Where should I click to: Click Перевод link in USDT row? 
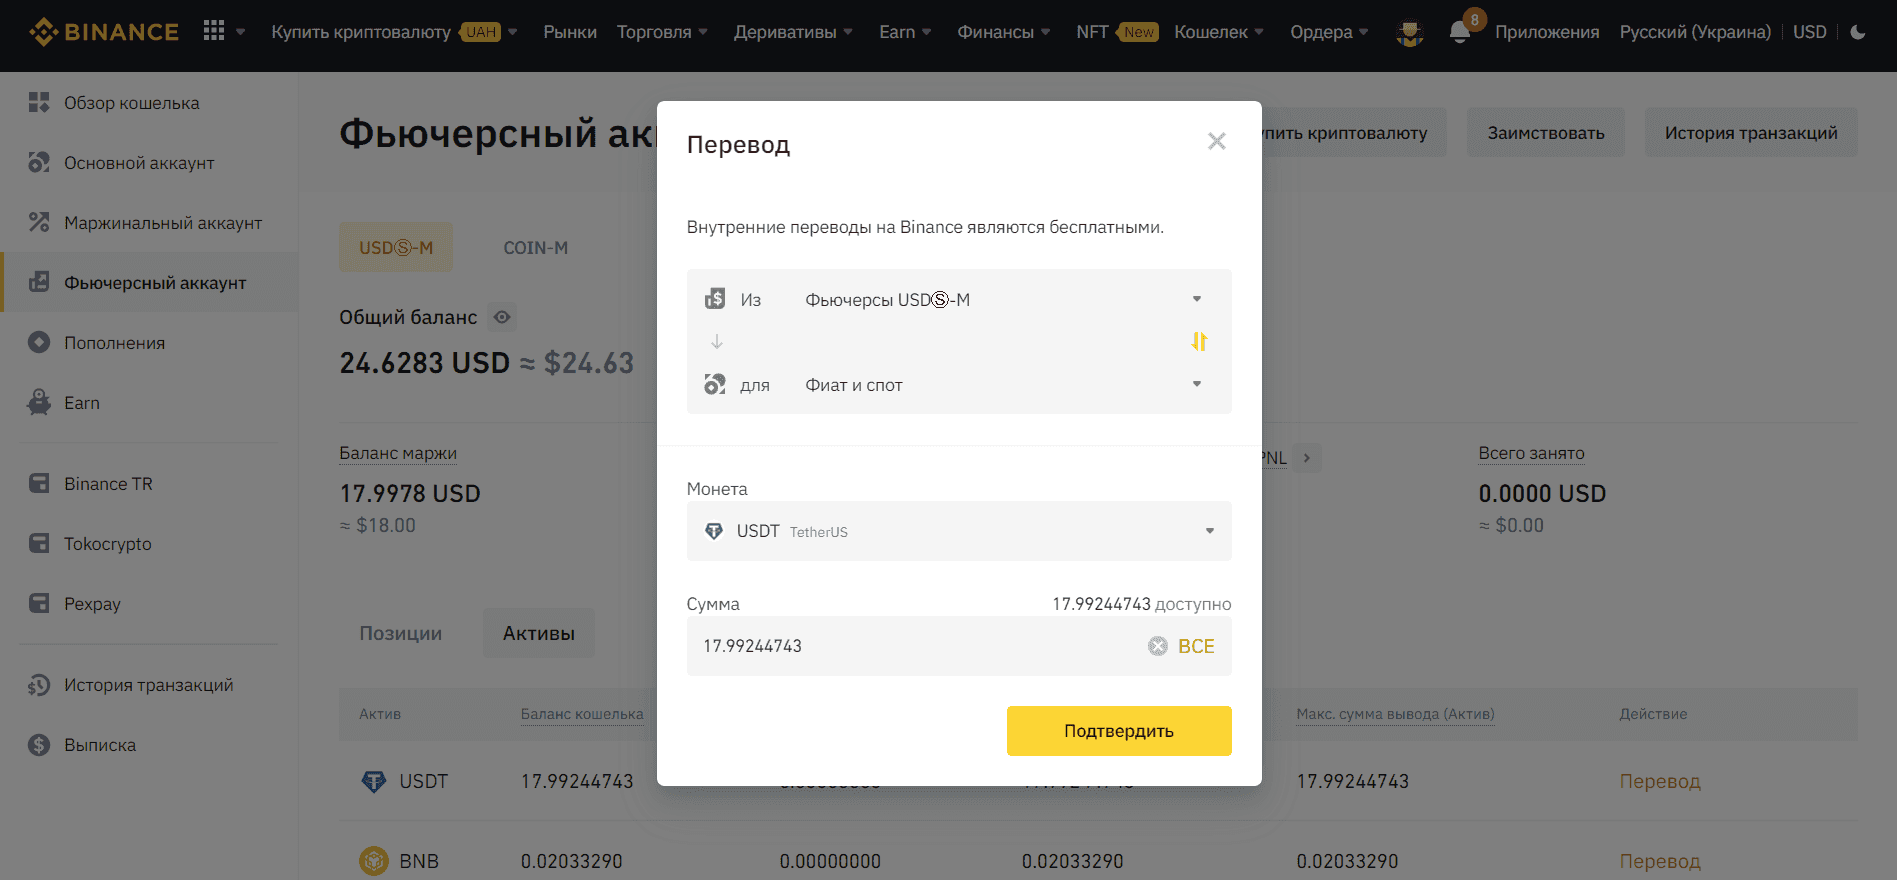pyautogui.click(x=1660, y=781)
